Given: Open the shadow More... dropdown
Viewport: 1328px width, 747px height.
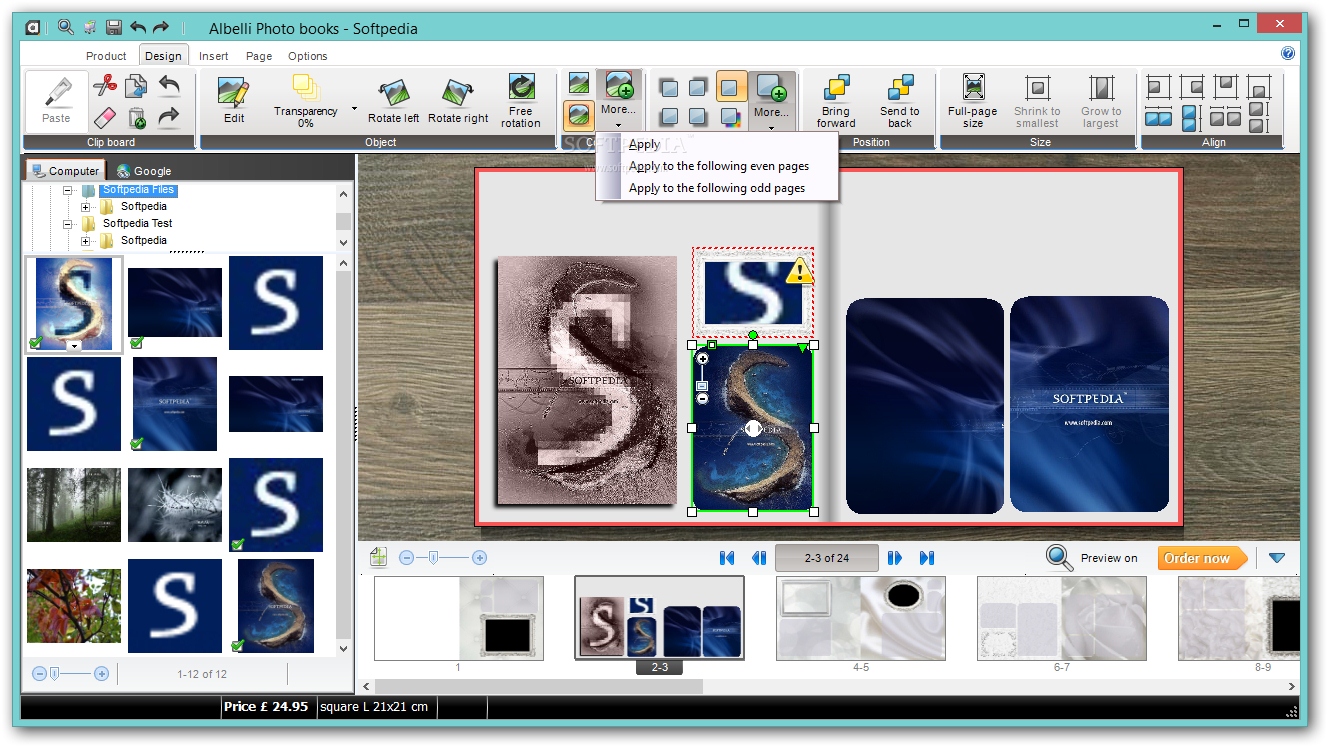Looking at the screenshot, I should pos(771,101).
